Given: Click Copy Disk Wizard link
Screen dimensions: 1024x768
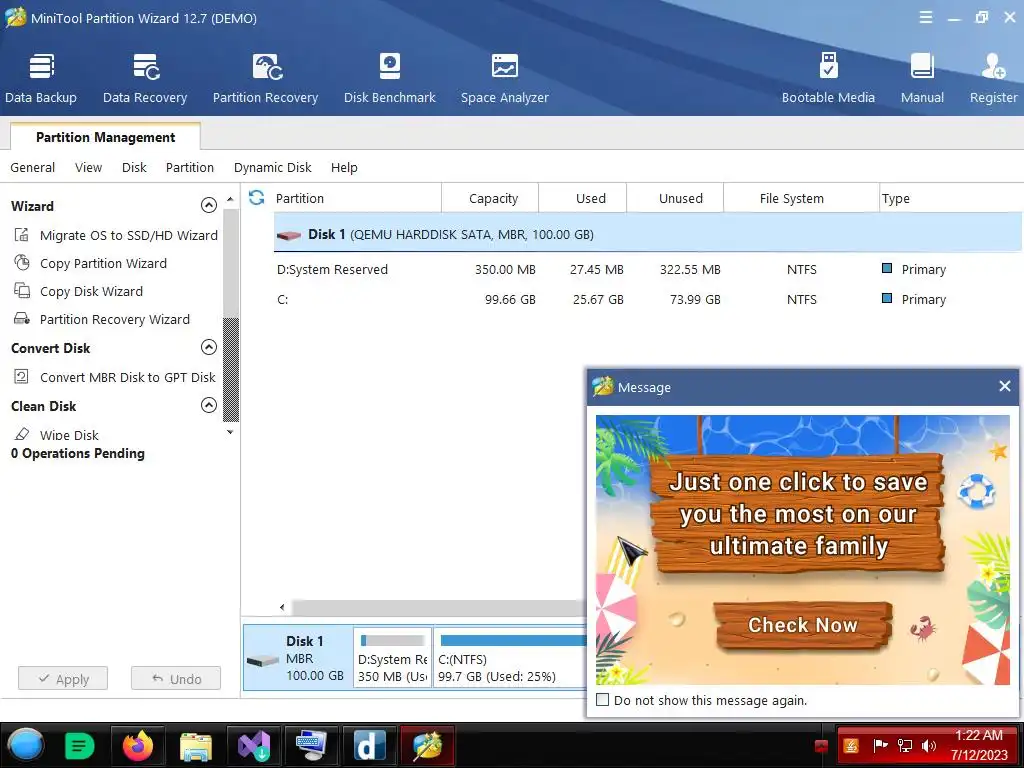Looking at the screenshot, I should coord(91,291).
